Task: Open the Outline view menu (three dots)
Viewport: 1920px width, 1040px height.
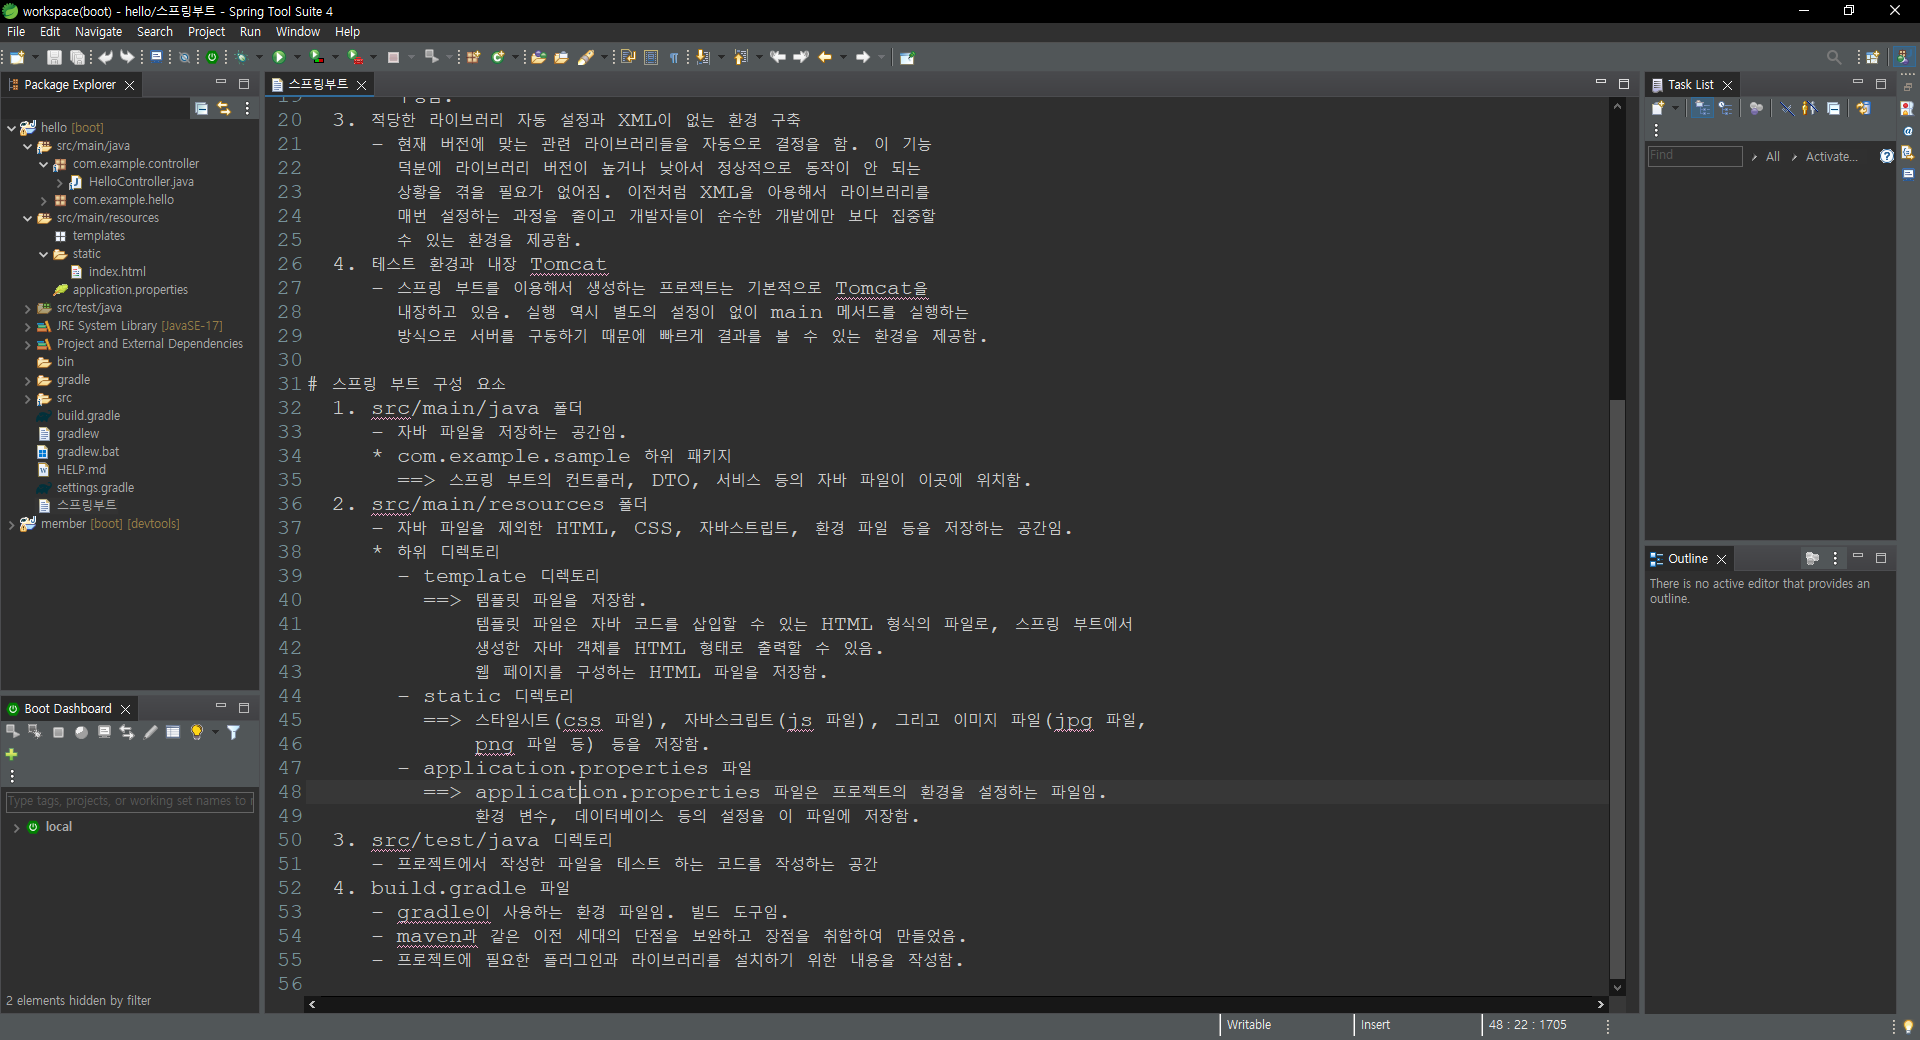Action: (1835, 559)
